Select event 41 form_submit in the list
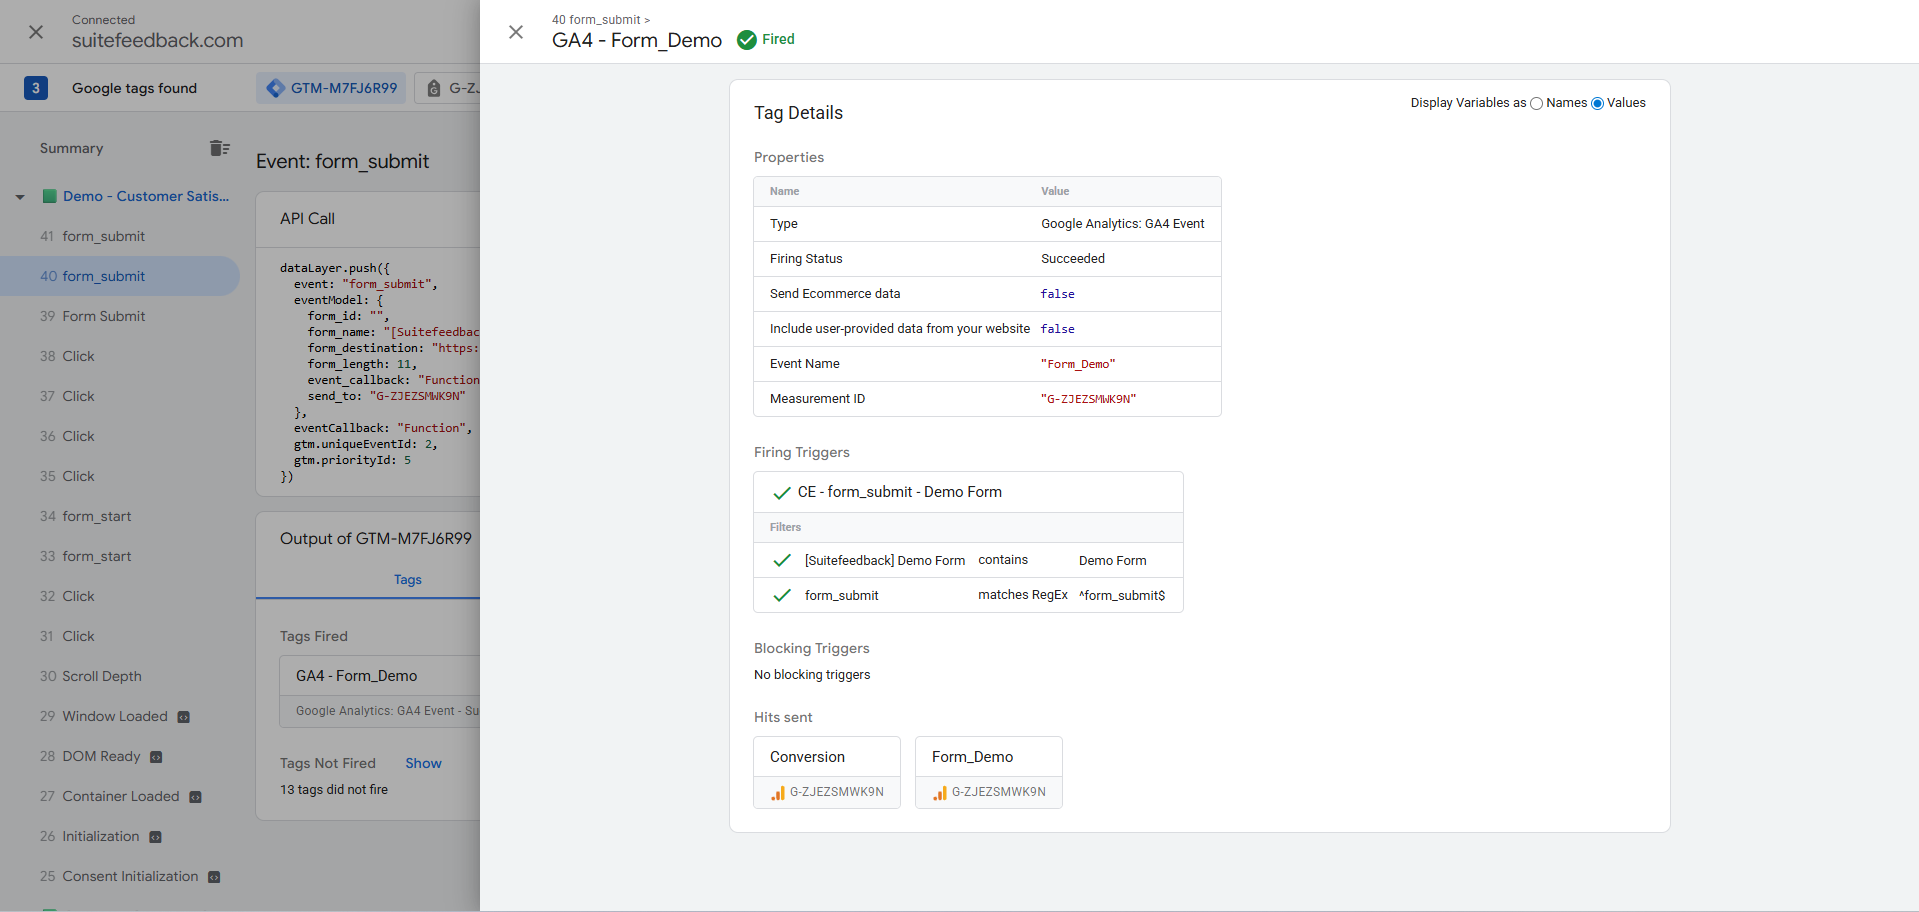Image resolution: width=1919 pixels, height=912 pixels. [103, 236]
